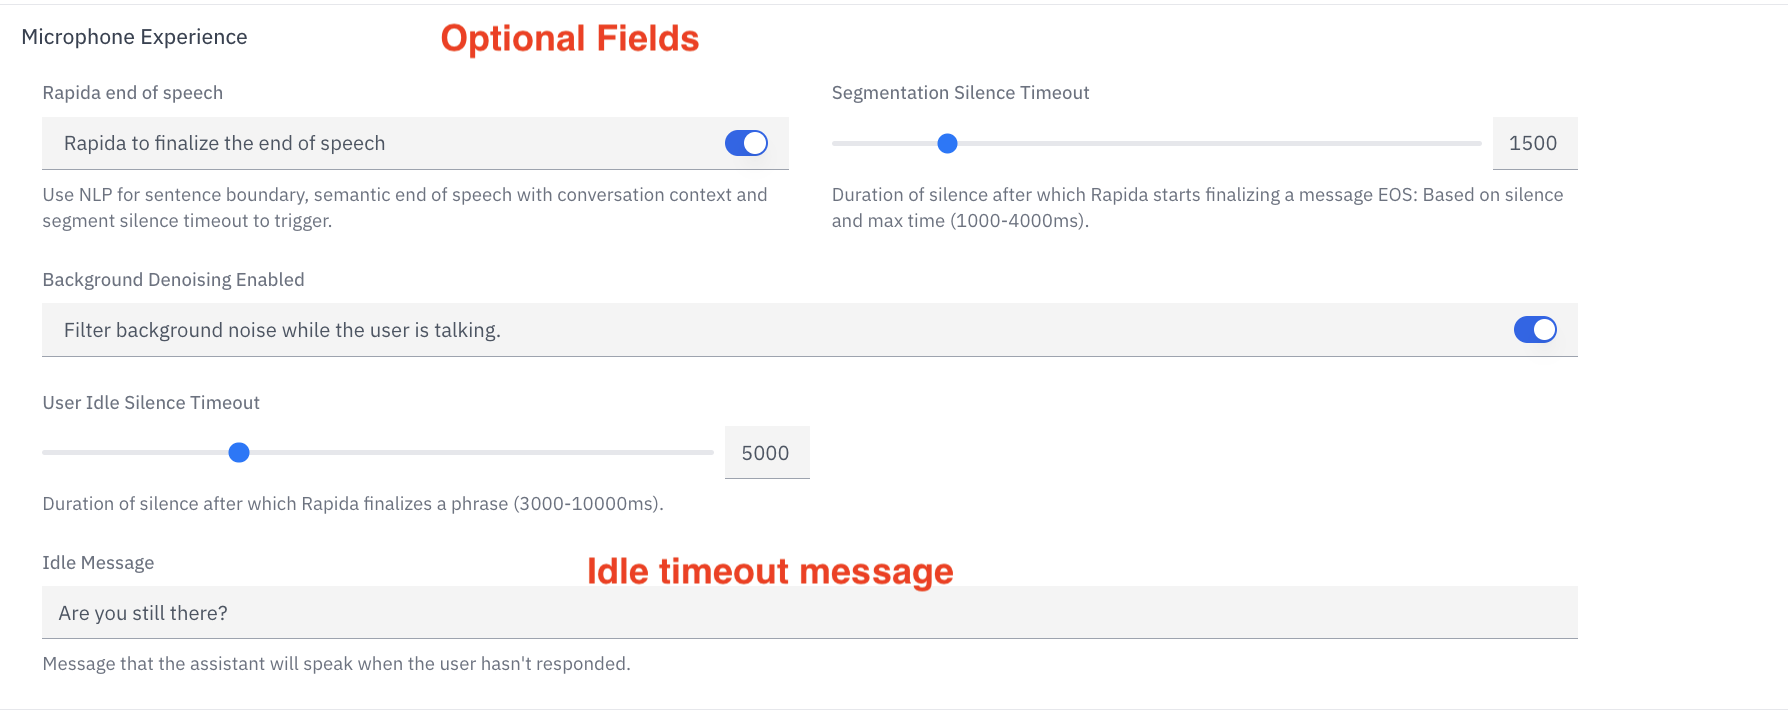The width and height of the screenshot is (1788, 718).
Task: Click the Are you still there message field
Action: pyautogui.click(x=400, y=612)
